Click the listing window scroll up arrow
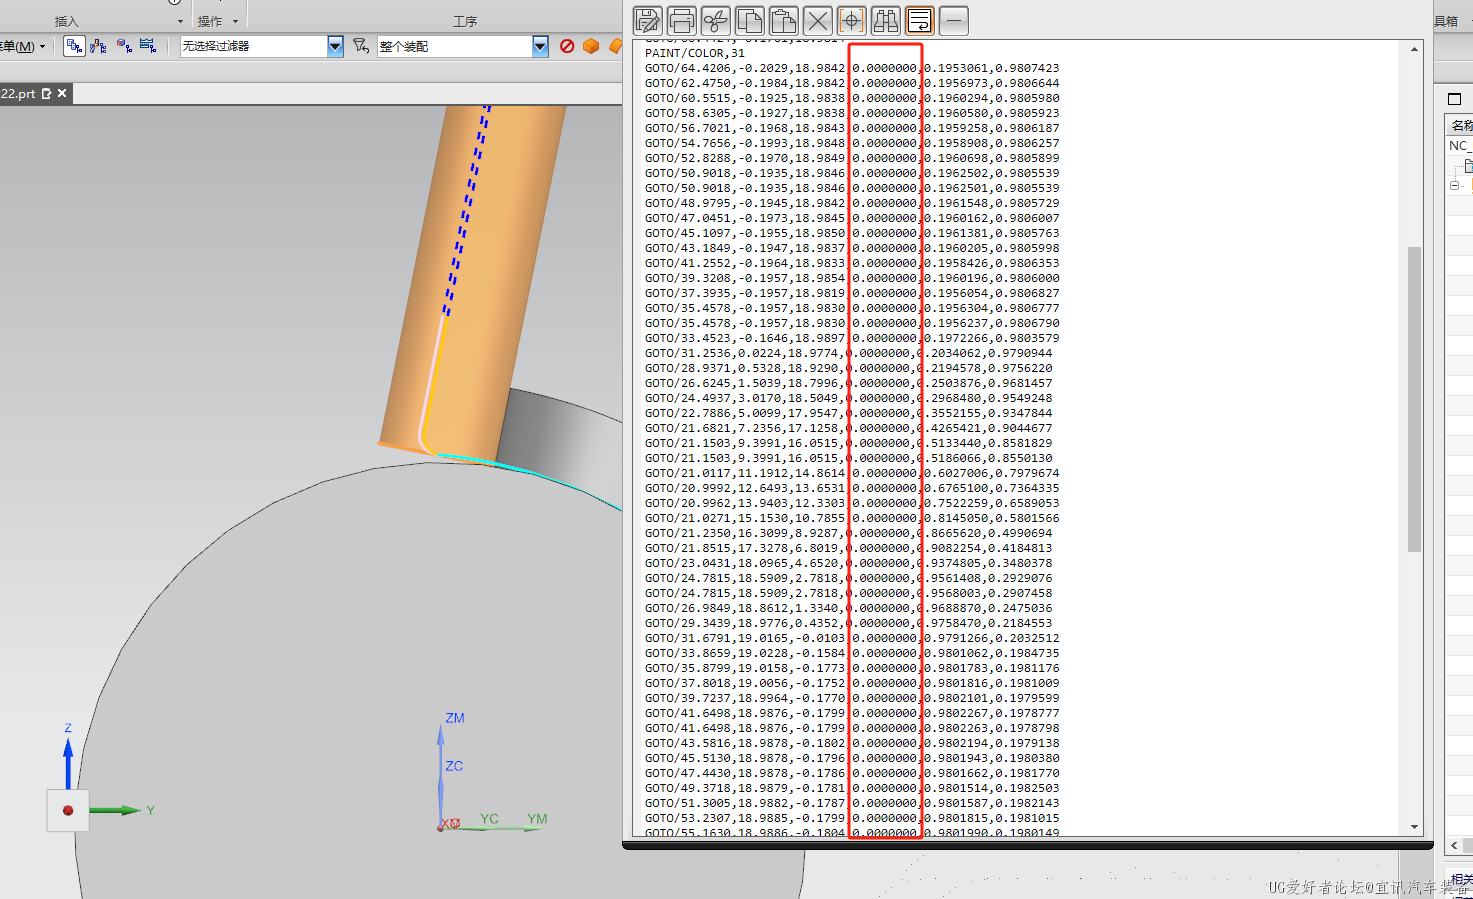The width and height of the screenshot is (1473, 899). click(x=1414, y=49)
